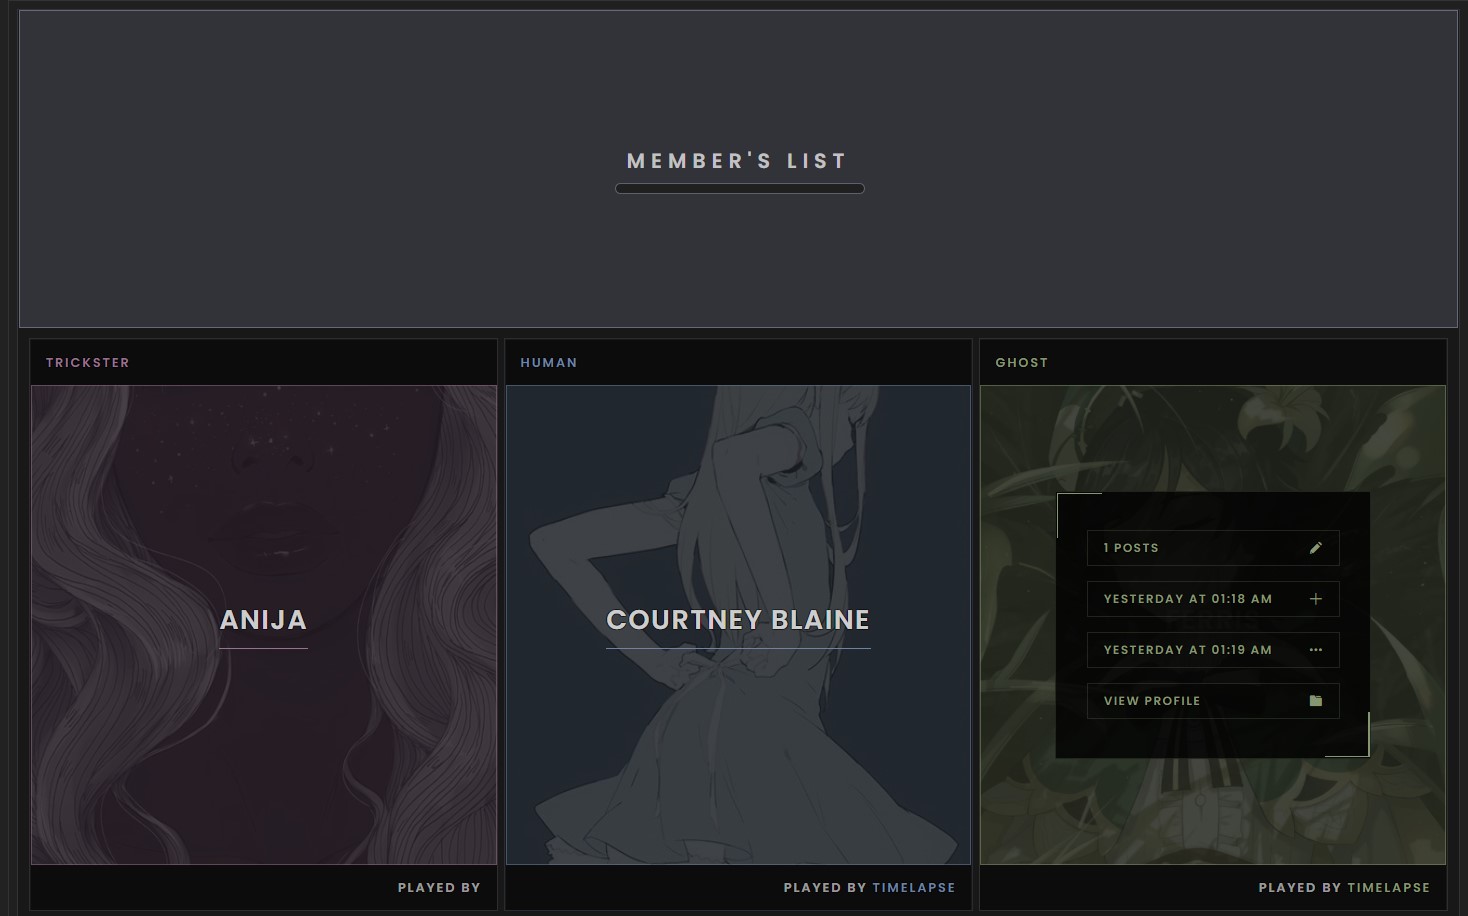Click the folder icon beside View Profile
Screen dimensions: 1468x916
(1315, 701)
